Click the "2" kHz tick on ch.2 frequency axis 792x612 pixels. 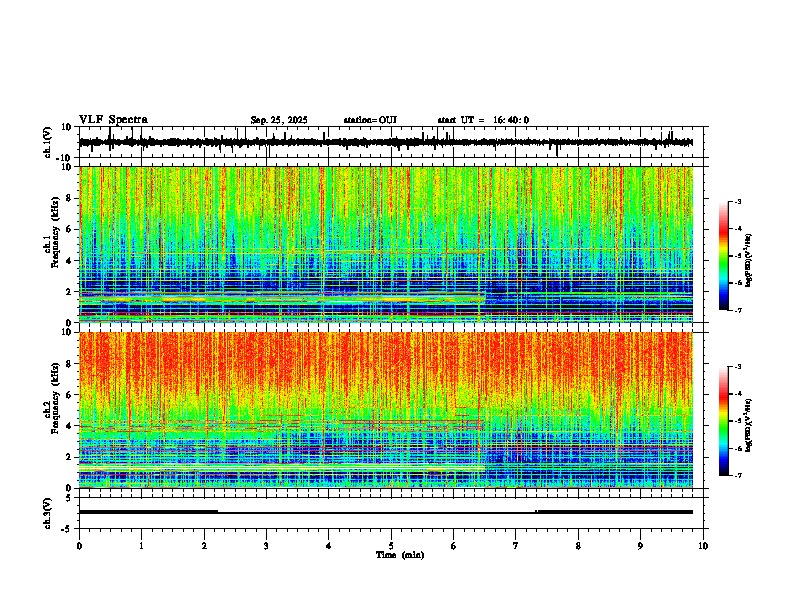coord(69,457)
